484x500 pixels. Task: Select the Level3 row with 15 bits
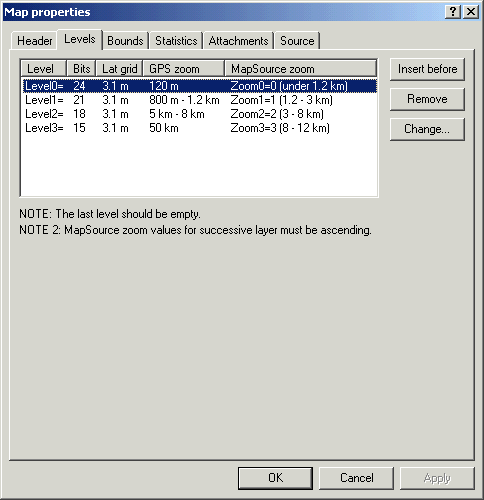200,128
